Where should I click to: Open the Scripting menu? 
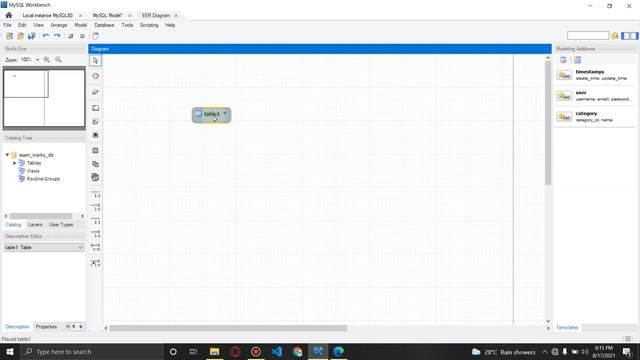pyautogui.click(x=149, y=25)
